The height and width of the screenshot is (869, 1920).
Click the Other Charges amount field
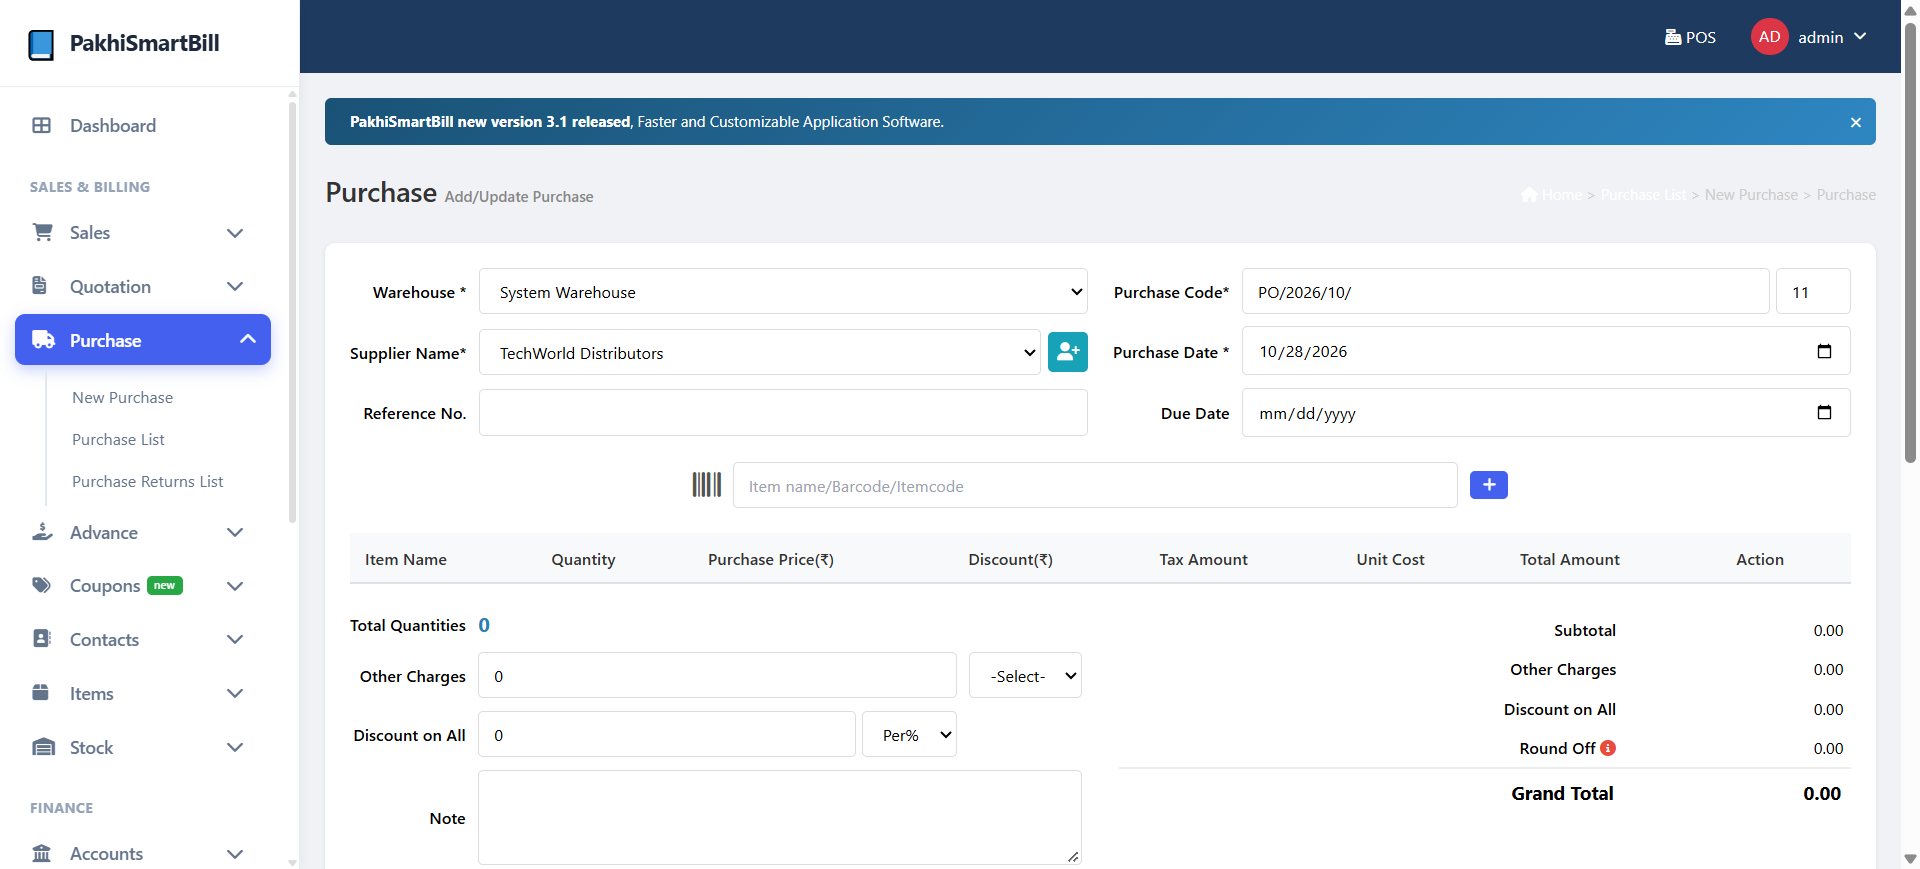point(717,675)
